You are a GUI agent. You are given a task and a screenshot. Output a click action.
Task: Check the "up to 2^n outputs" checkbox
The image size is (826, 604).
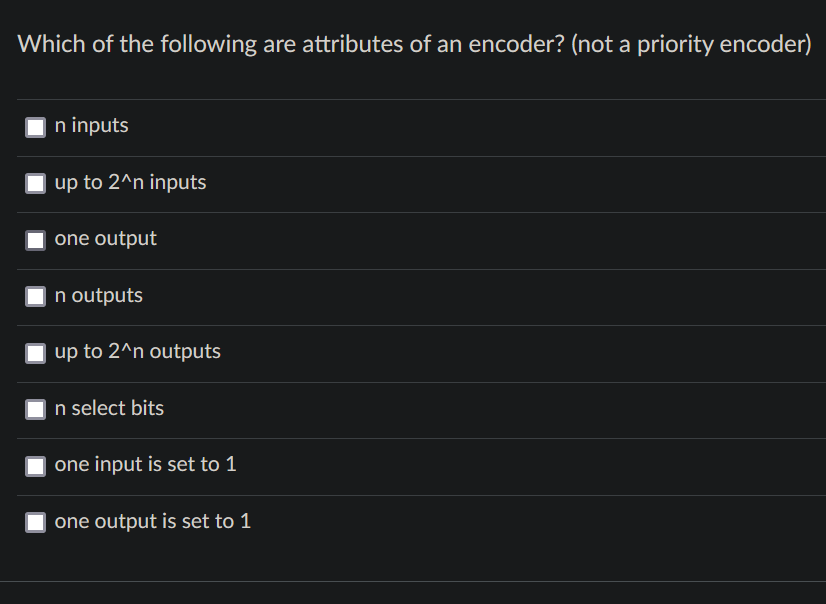tap(36, 352)
